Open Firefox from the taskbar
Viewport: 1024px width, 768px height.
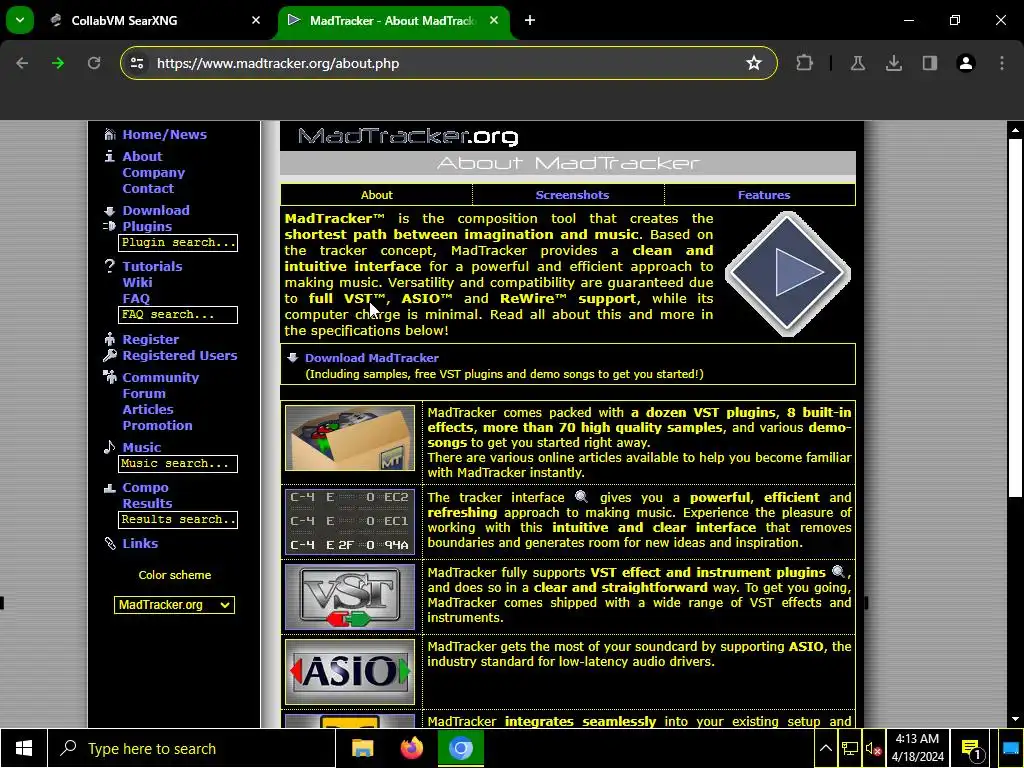[x=411, y=748]
